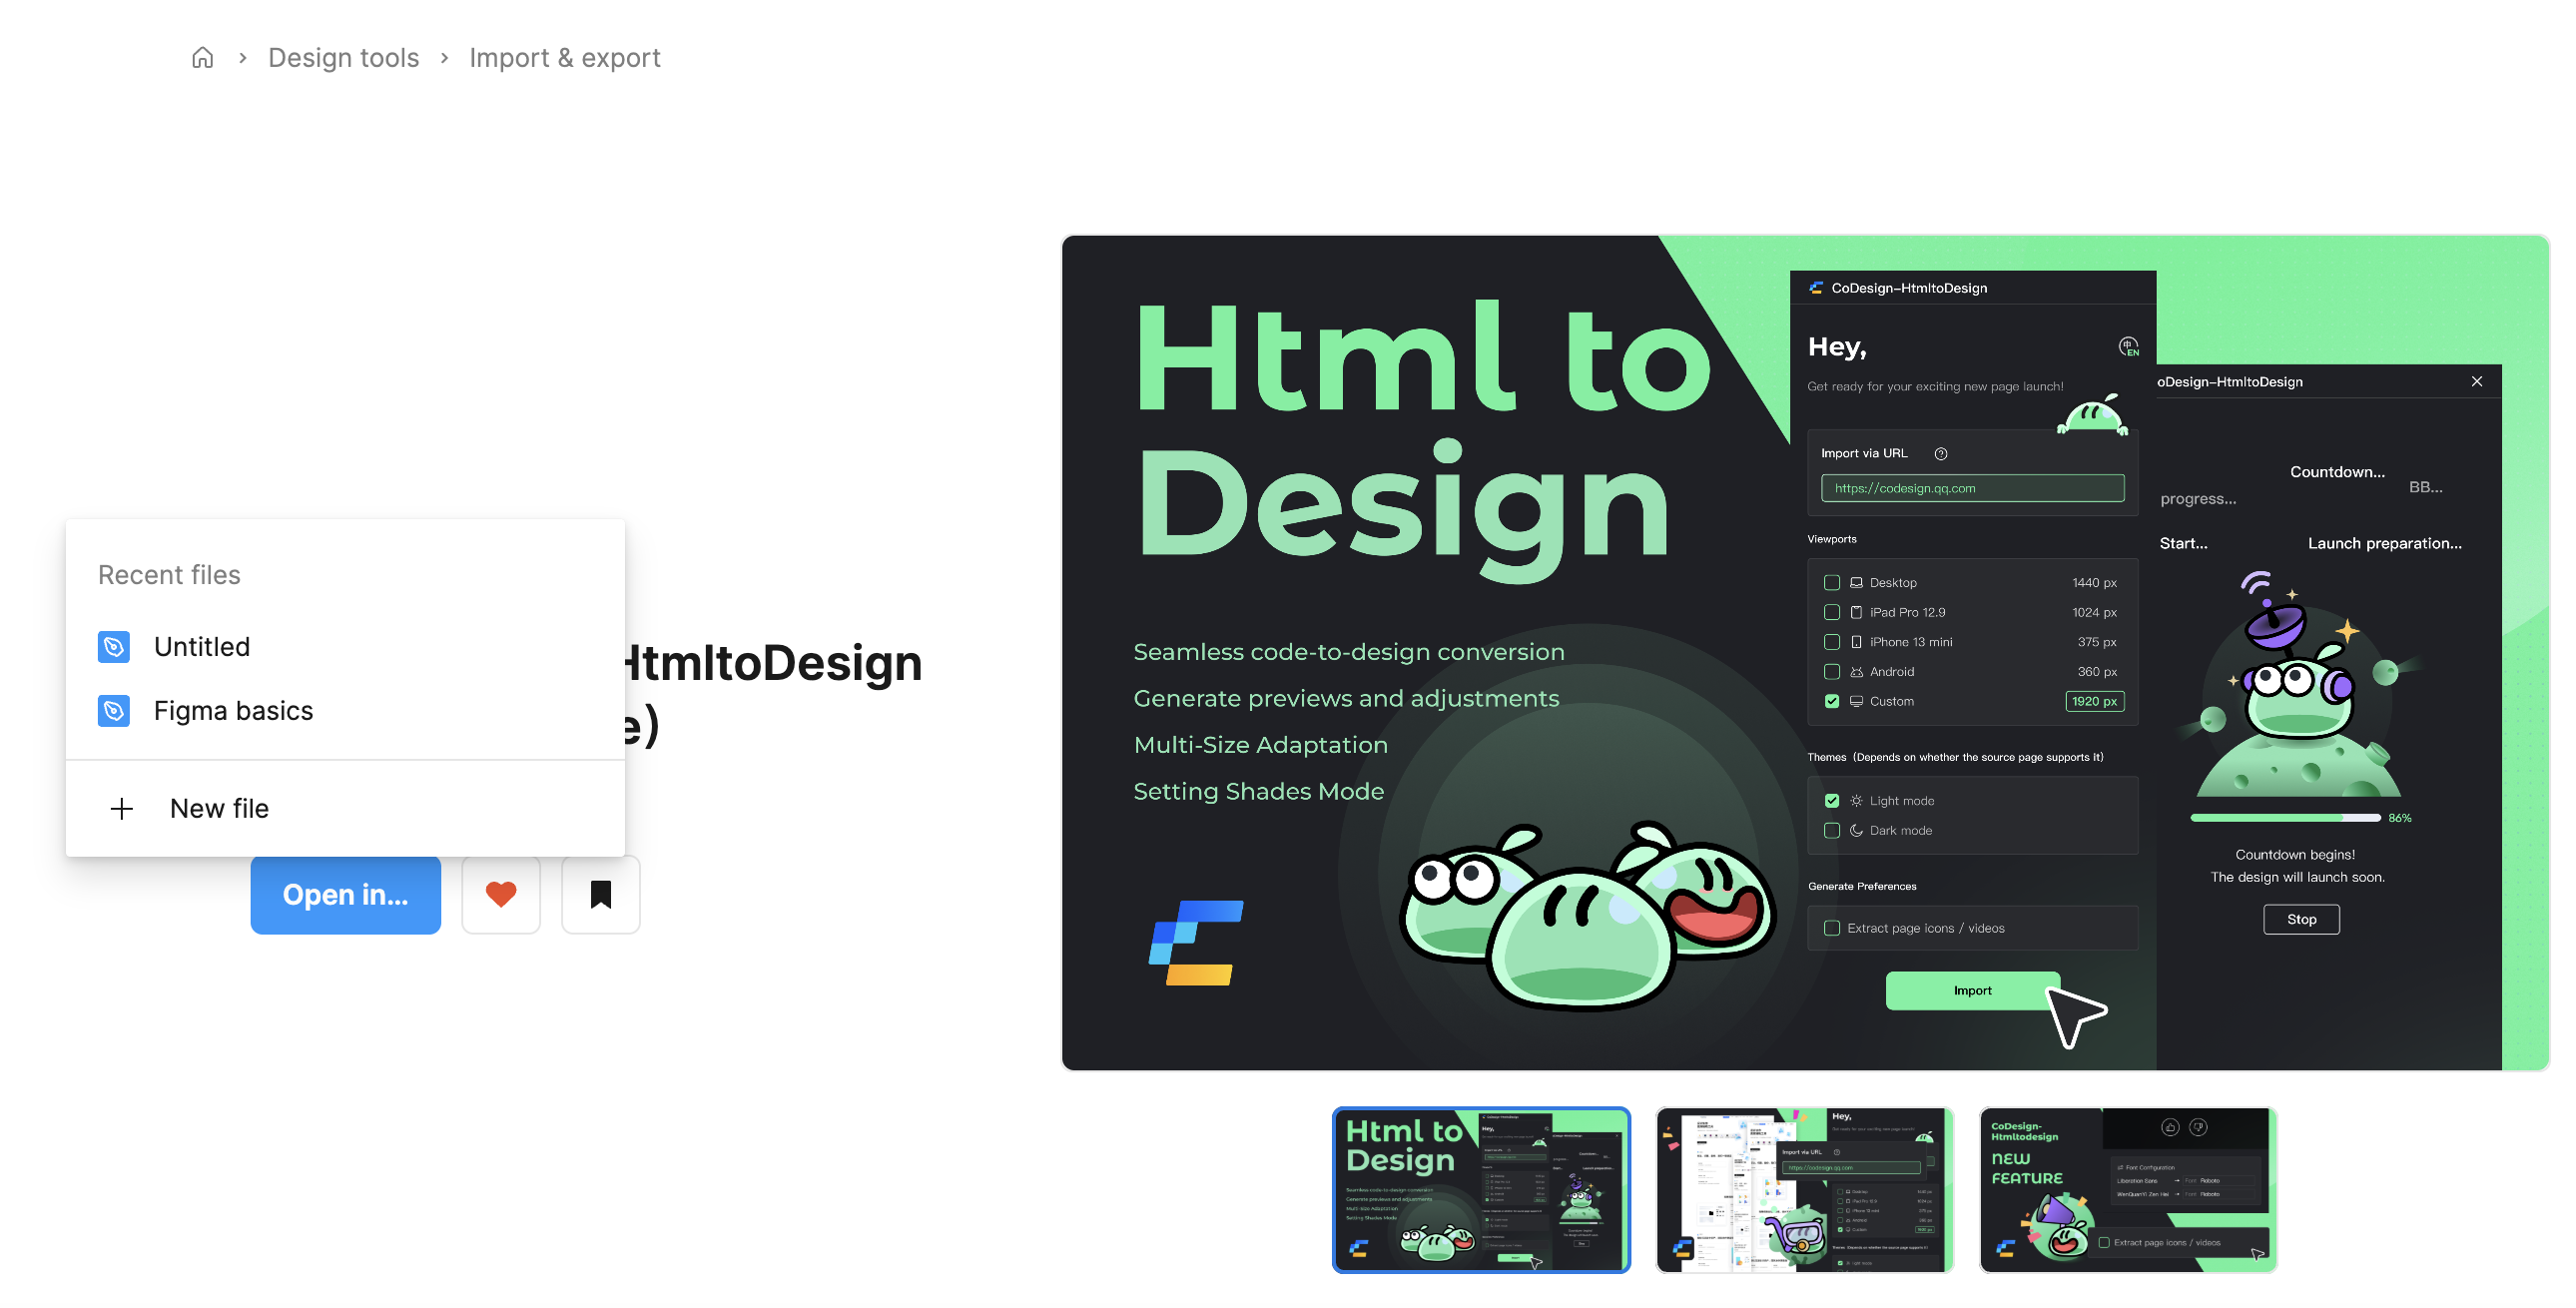Enable the Dark mode checkbox
Screen dimensions: 2576x1308
pos(1832,831)
